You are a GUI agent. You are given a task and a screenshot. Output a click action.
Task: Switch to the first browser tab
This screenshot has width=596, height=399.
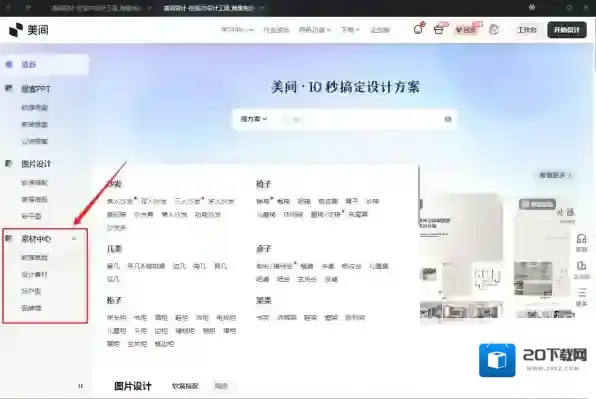coord(101,8)
